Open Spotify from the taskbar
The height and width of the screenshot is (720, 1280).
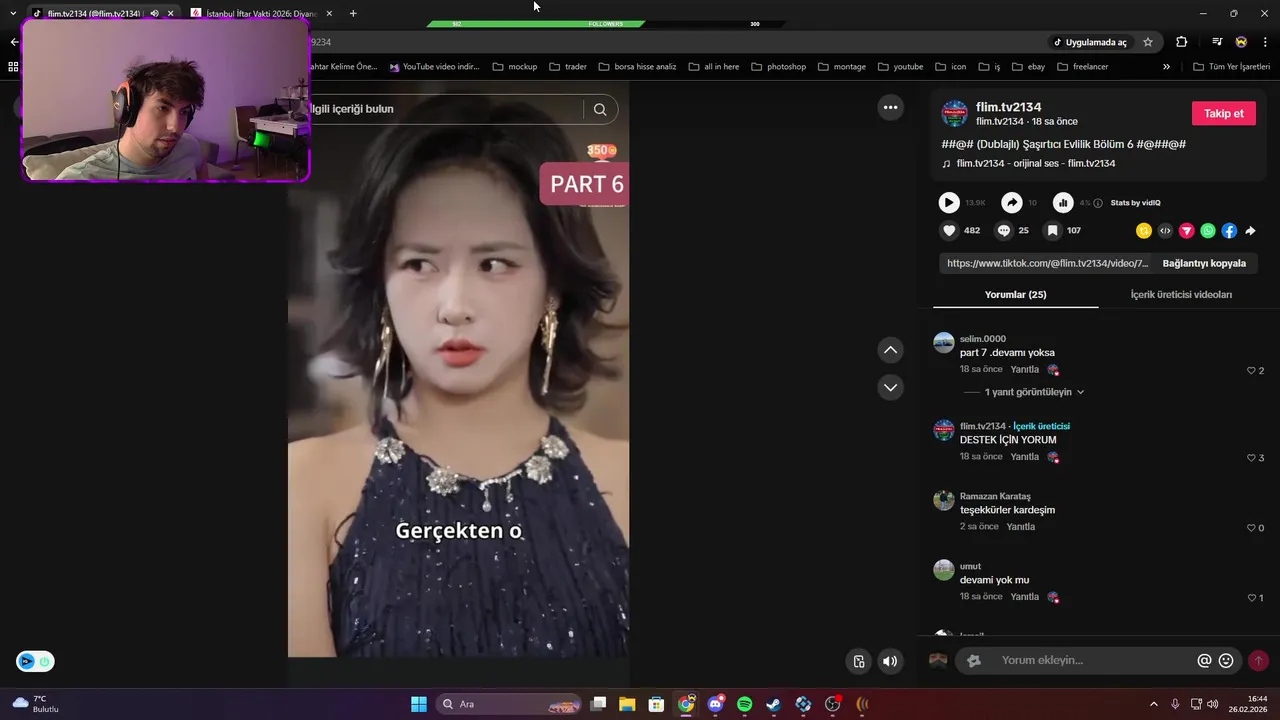(744, 704)
